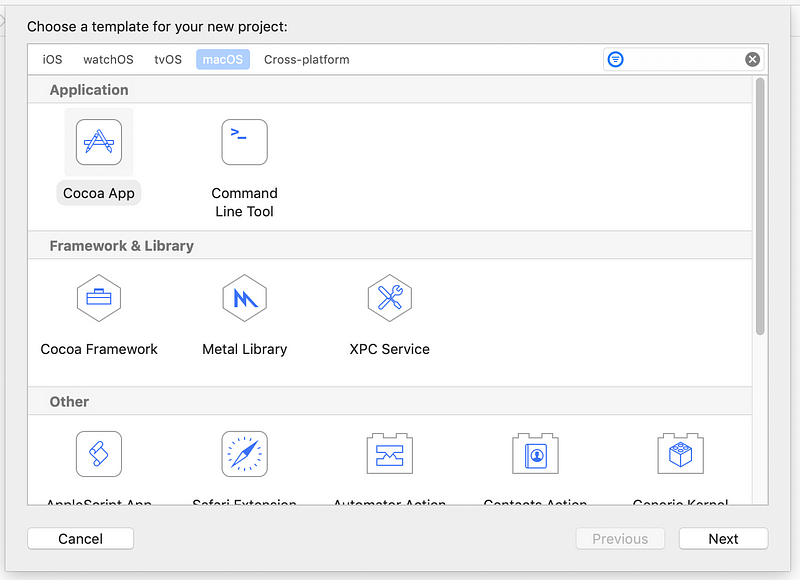The width and height of the screenshot is (800, 580).
Task: Pick the Metal Library template icon
Action: pyautogui.click(x=244, y=298)
